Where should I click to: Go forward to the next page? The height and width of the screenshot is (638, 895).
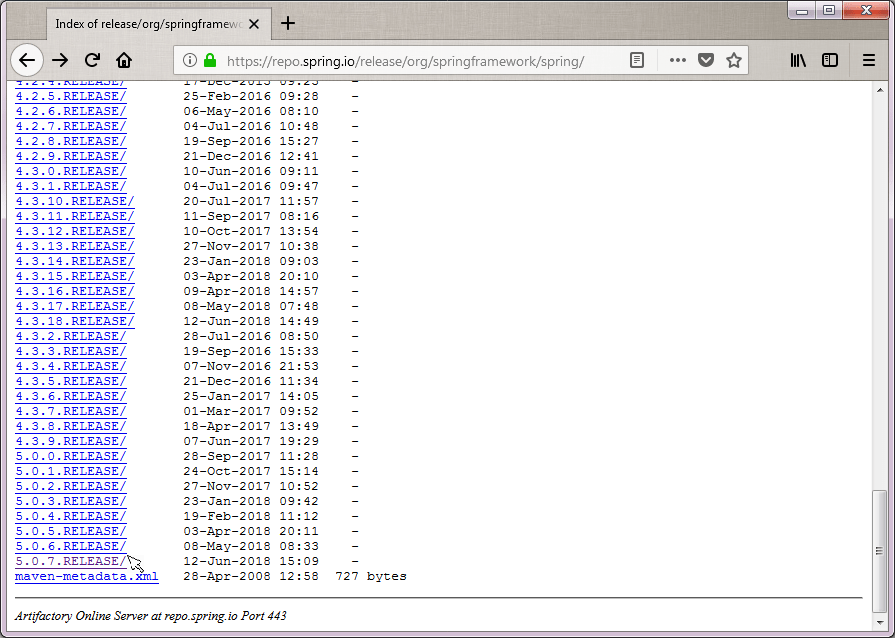coord(60,60)
